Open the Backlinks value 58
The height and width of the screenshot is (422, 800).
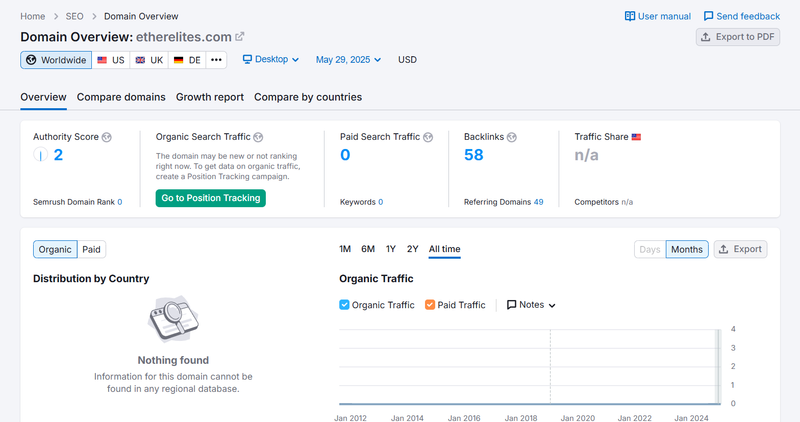[473, 155]
